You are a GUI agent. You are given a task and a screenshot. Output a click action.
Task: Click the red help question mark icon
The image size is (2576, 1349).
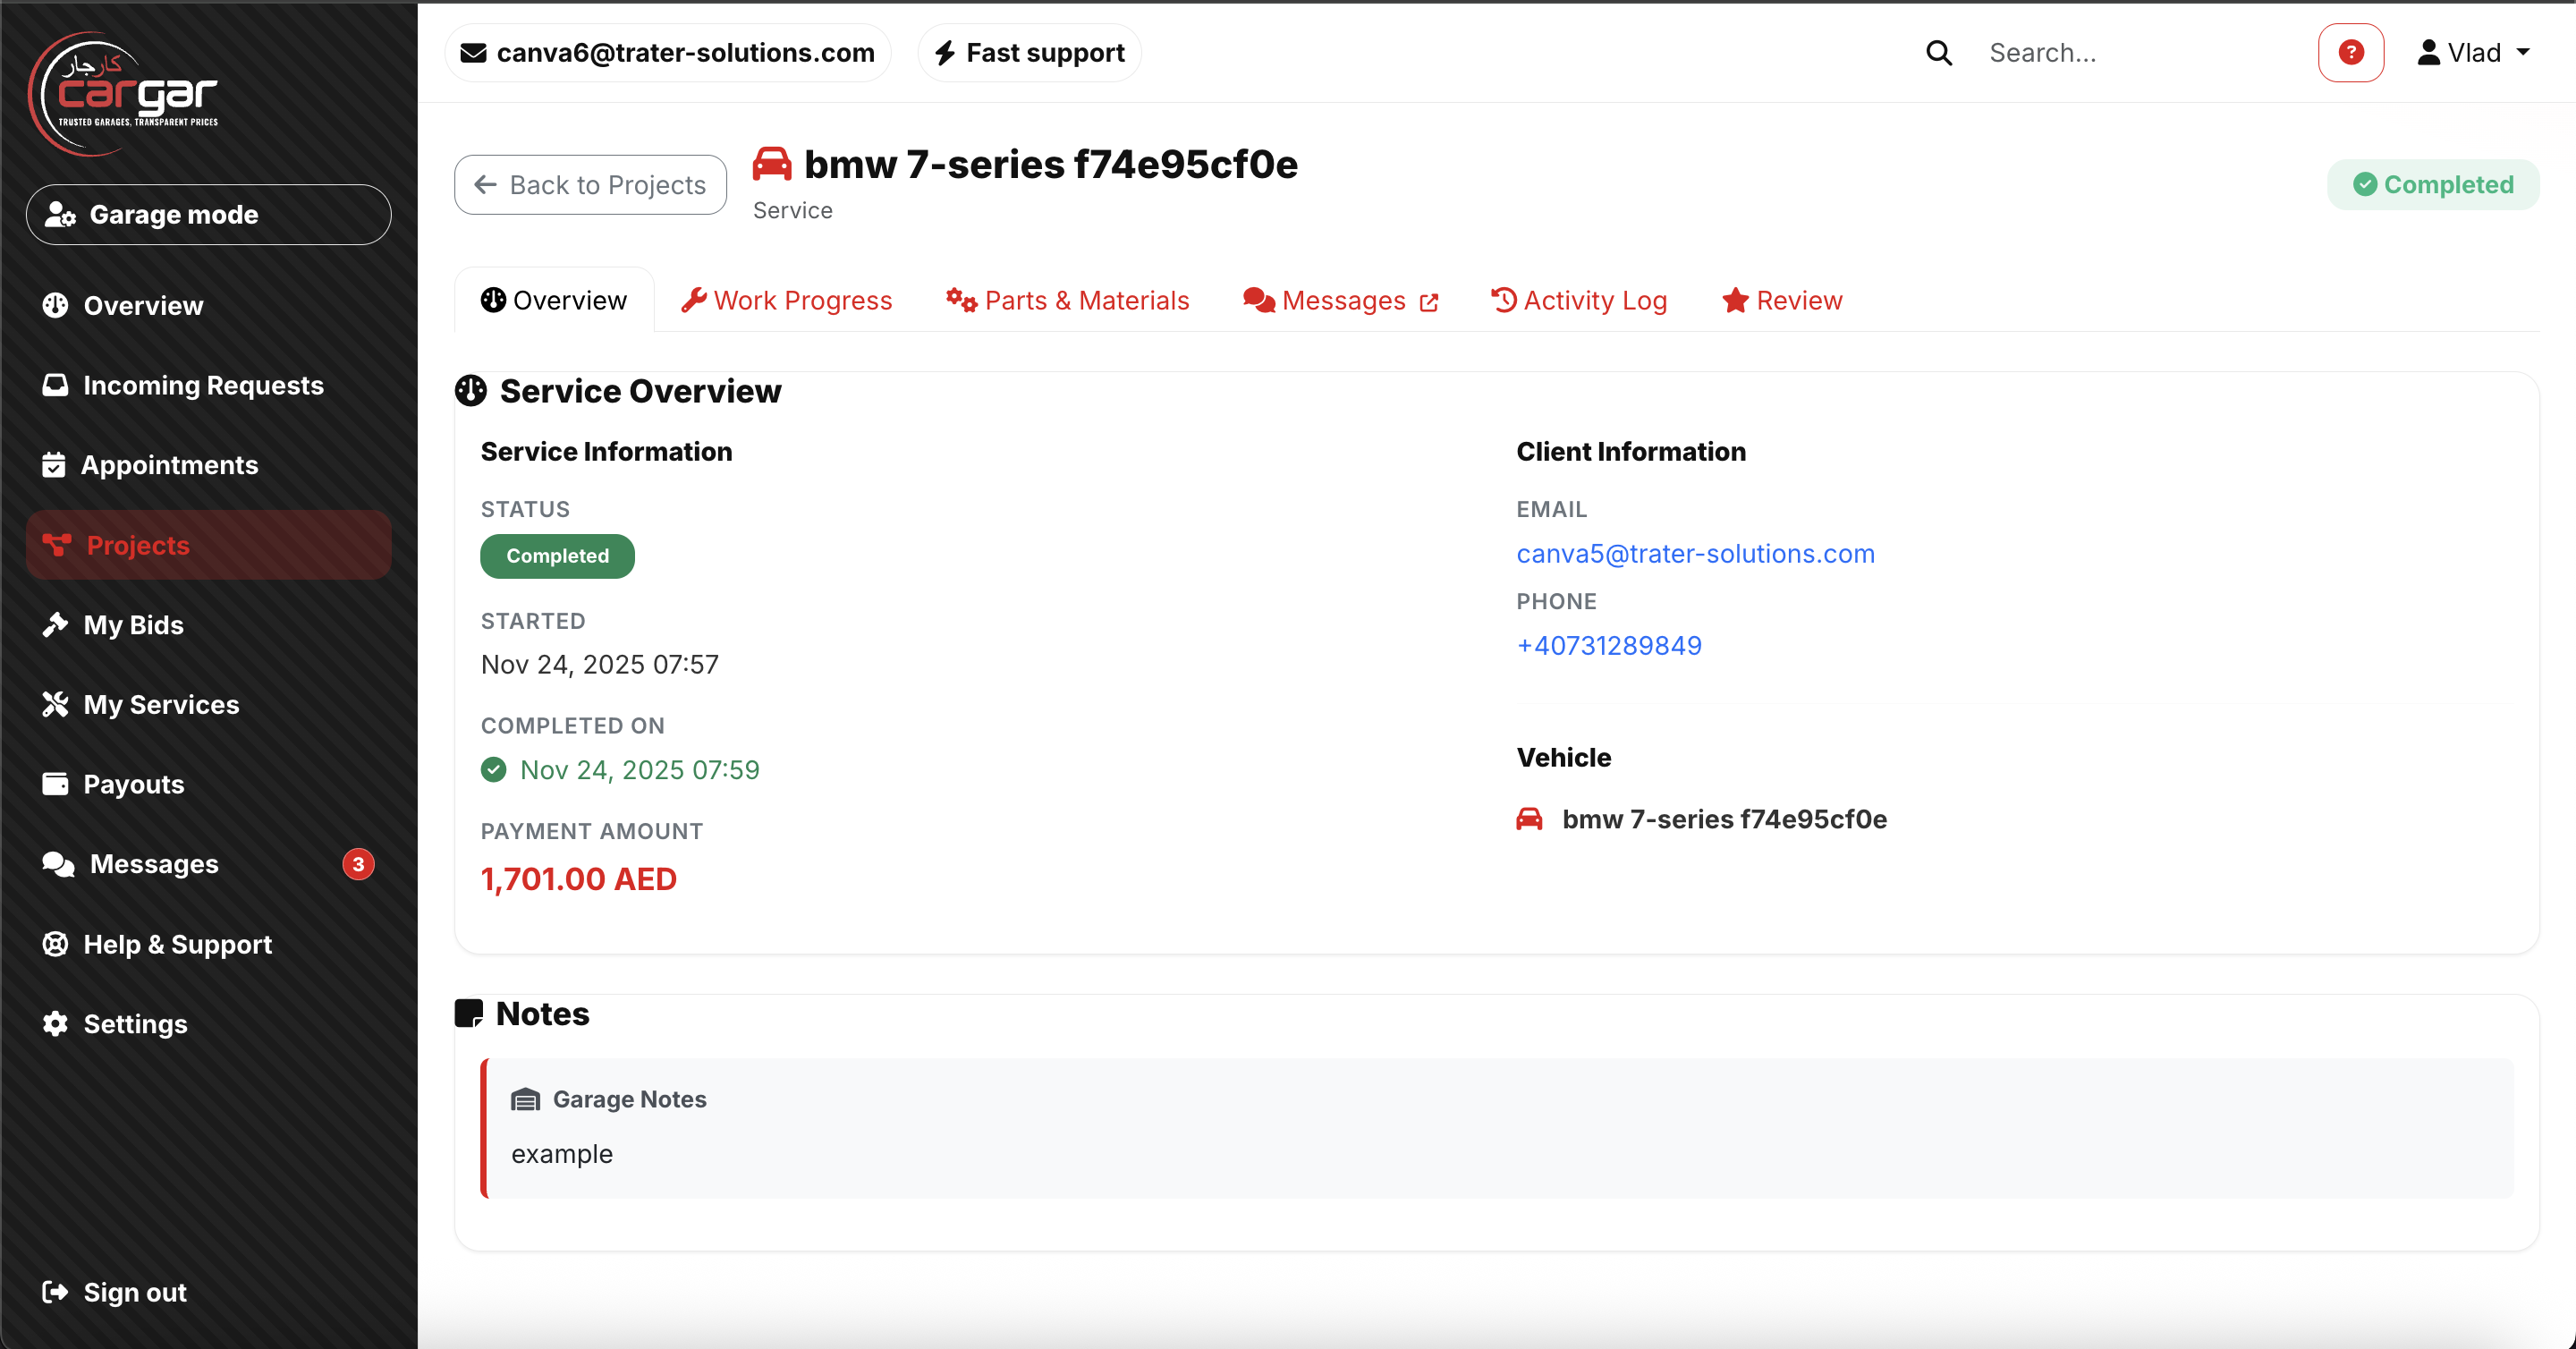[2351, 52]
